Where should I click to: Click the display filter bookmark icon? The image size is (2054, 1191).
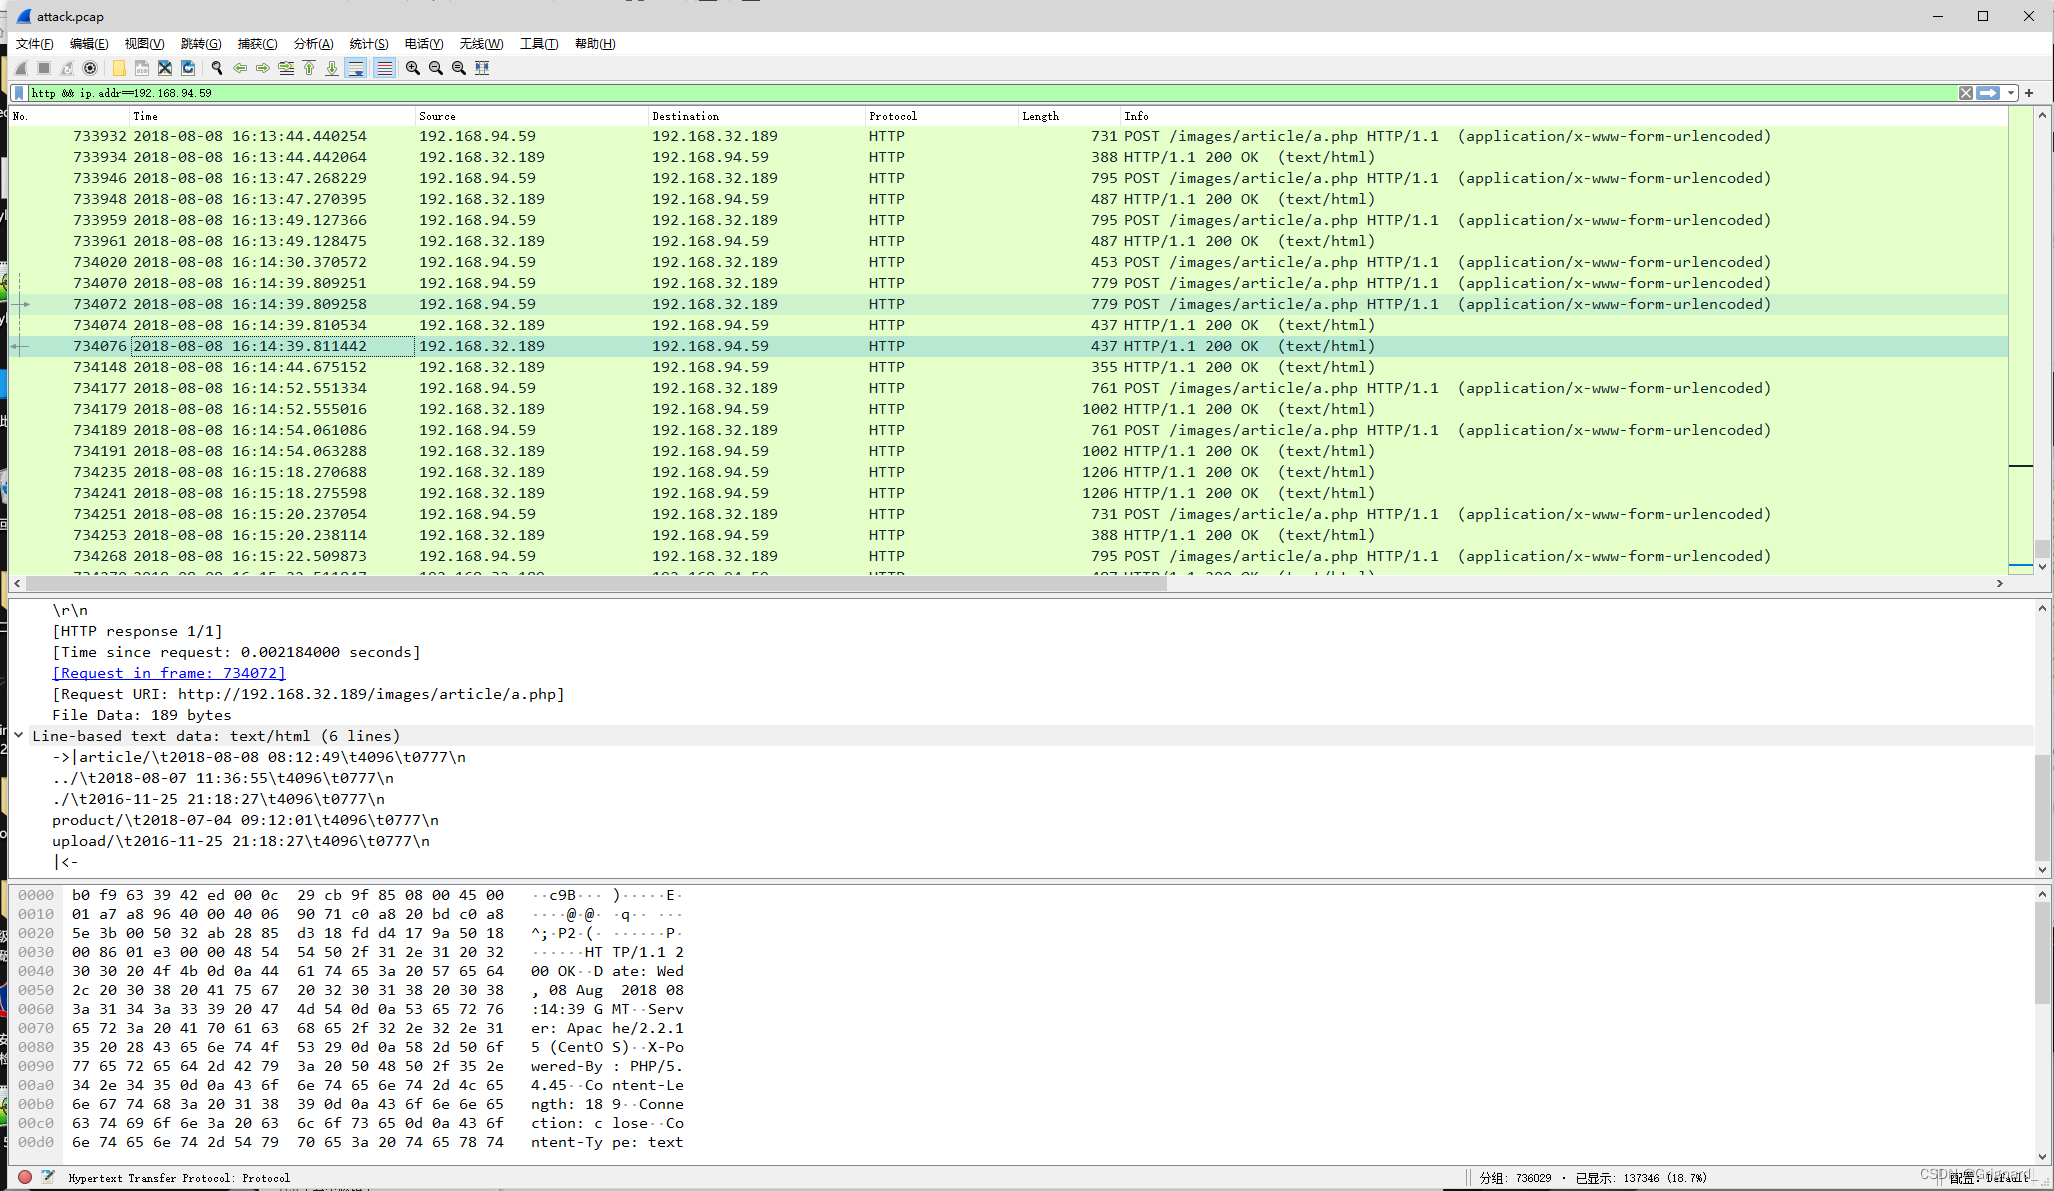pyautogui.click(x=19, y=93)
